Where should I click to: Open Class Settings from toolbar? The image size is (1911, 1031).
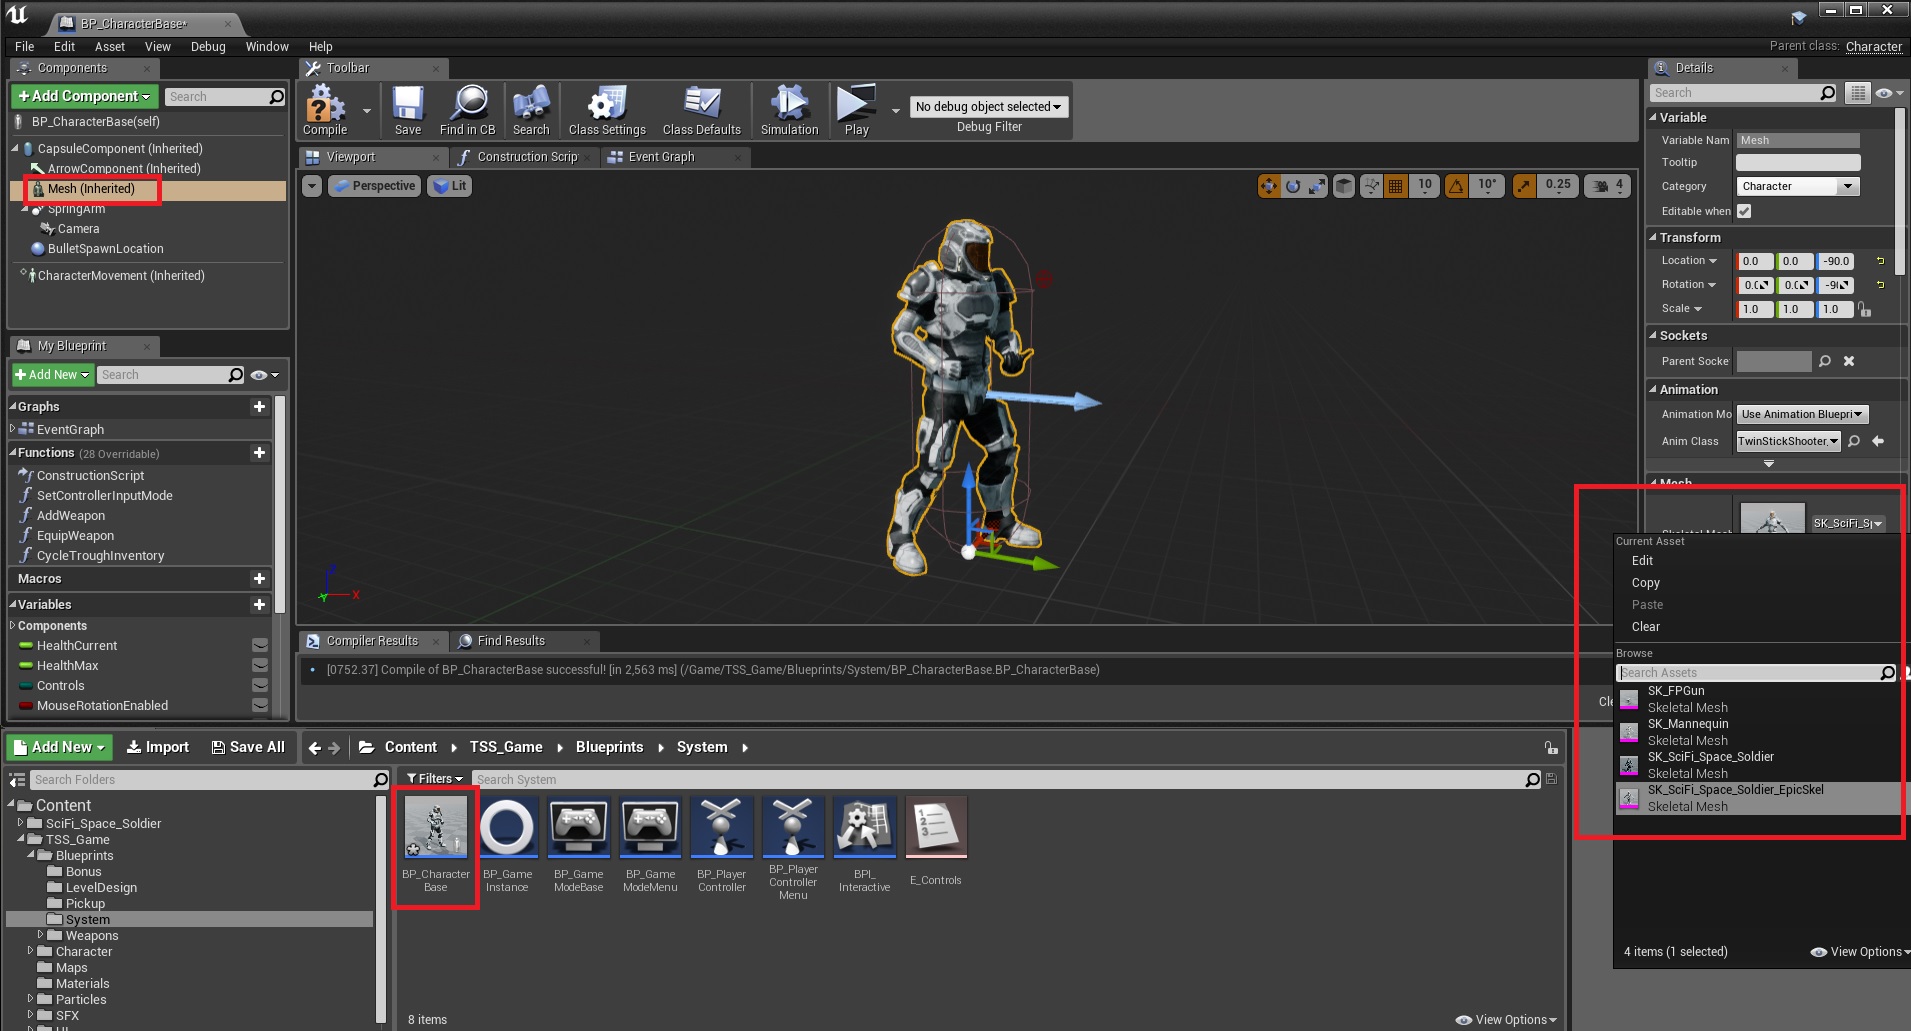click(607, 108)
